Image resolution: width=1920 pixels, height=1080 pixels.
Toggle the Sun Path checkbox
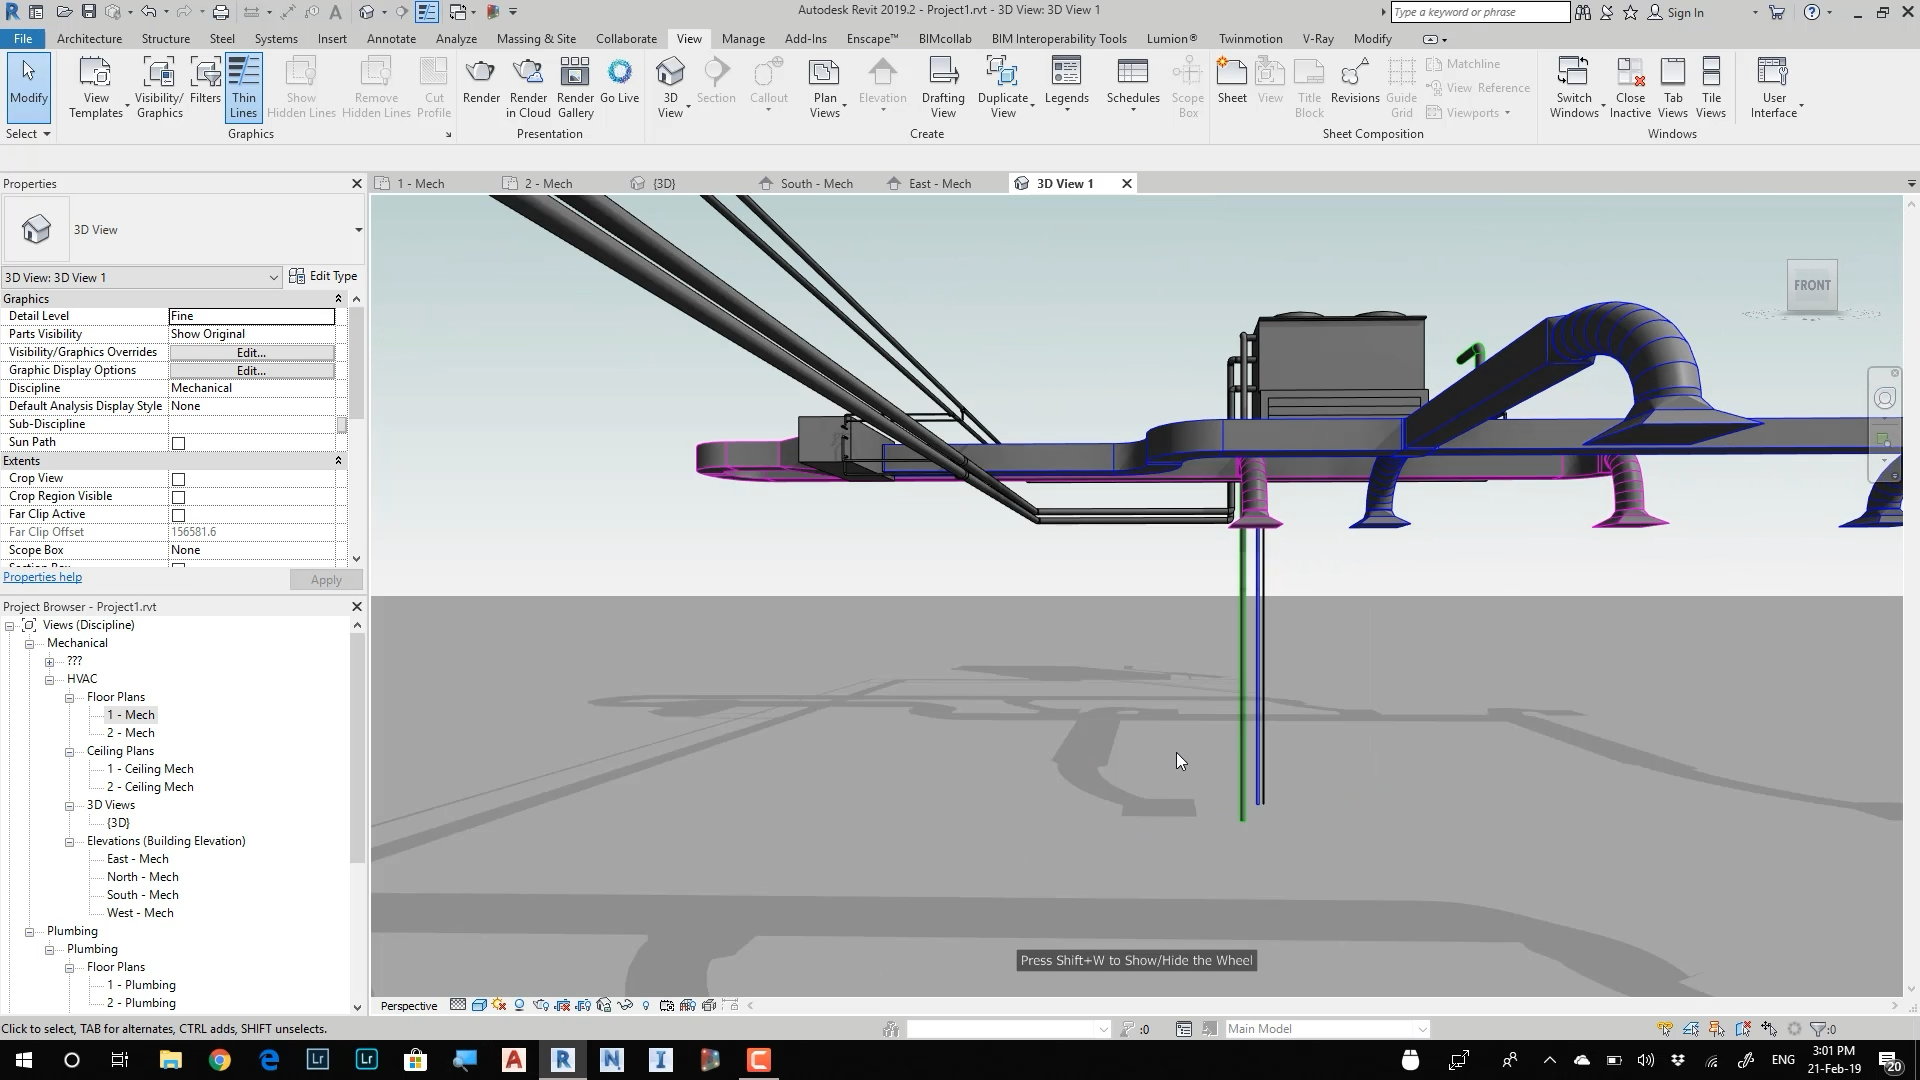179,443
